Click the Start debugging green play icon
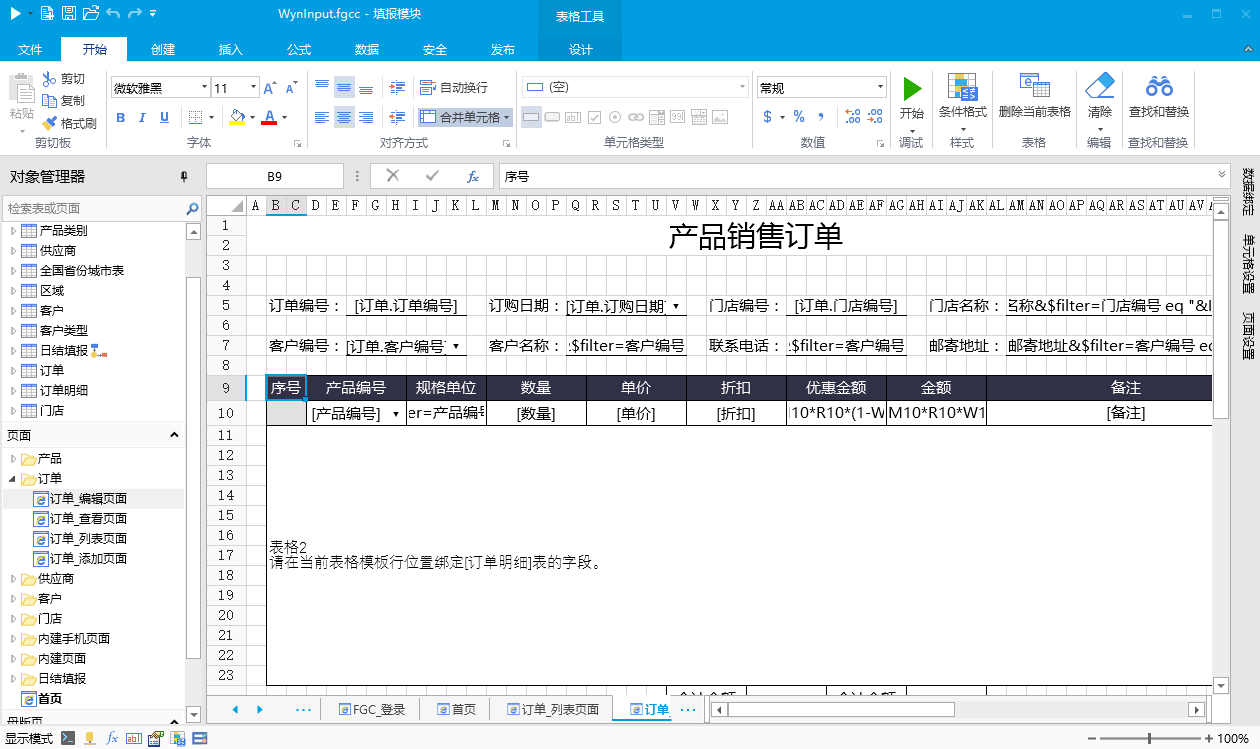Image resolution: width=1260 pixels, height=749 pixels. (x=911, y=89)
